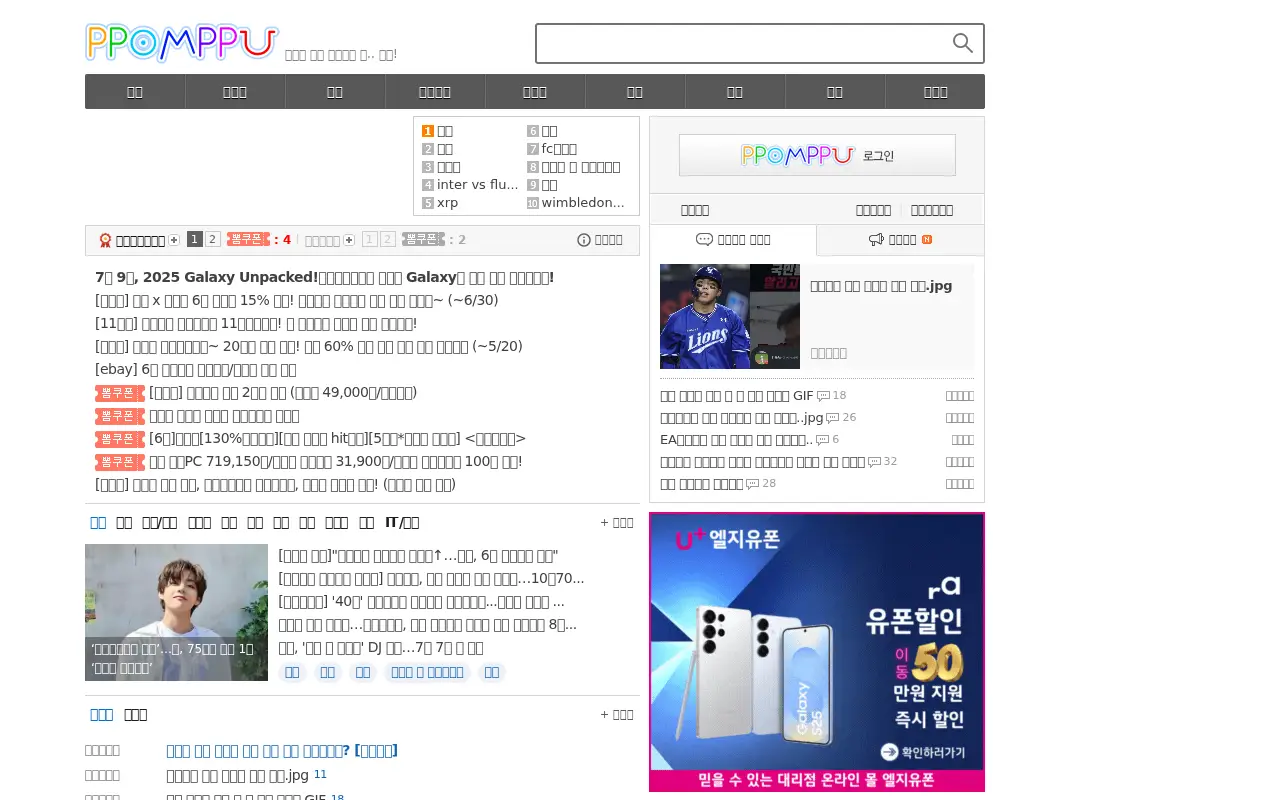1280x800 pixels.
Task: Click the arrow button in the U+ ad banner
Action: coord(889,752)
